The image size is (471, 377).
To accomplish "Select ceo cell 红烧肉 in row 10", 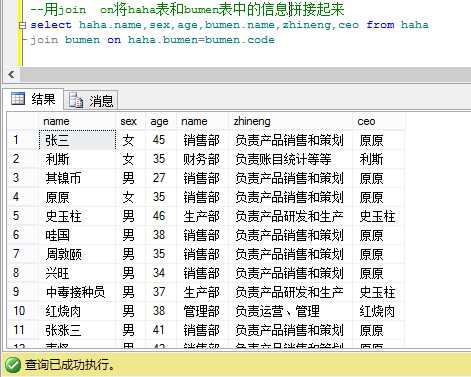I will [x=378, y=311].
